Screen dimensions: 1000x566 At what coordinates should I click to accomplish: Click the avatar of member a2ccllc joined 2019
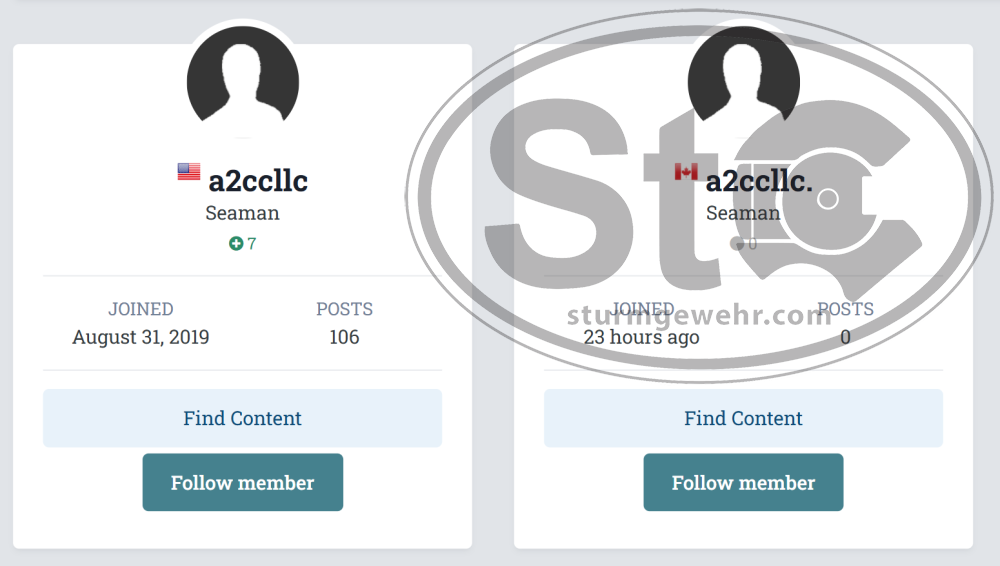[x=243, y=82]
